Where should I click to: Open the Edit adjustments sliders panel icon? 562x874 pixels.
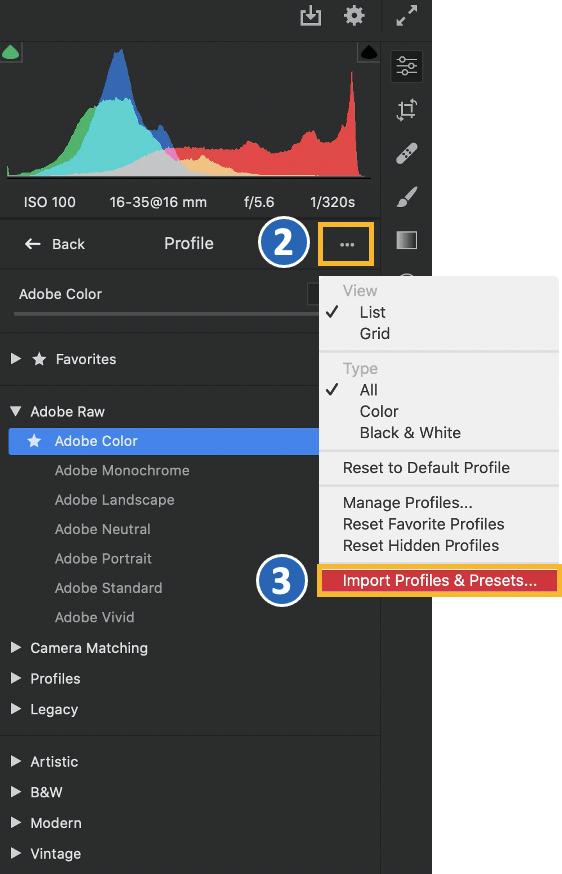pyautogui.click(x=406, y=66)
